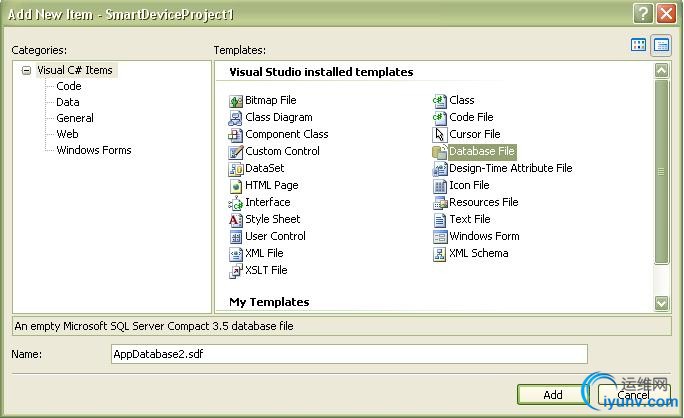Viewport: 684px width, 418px height.
Task: Choose the Code File template icon
Action: click(440, 118)
